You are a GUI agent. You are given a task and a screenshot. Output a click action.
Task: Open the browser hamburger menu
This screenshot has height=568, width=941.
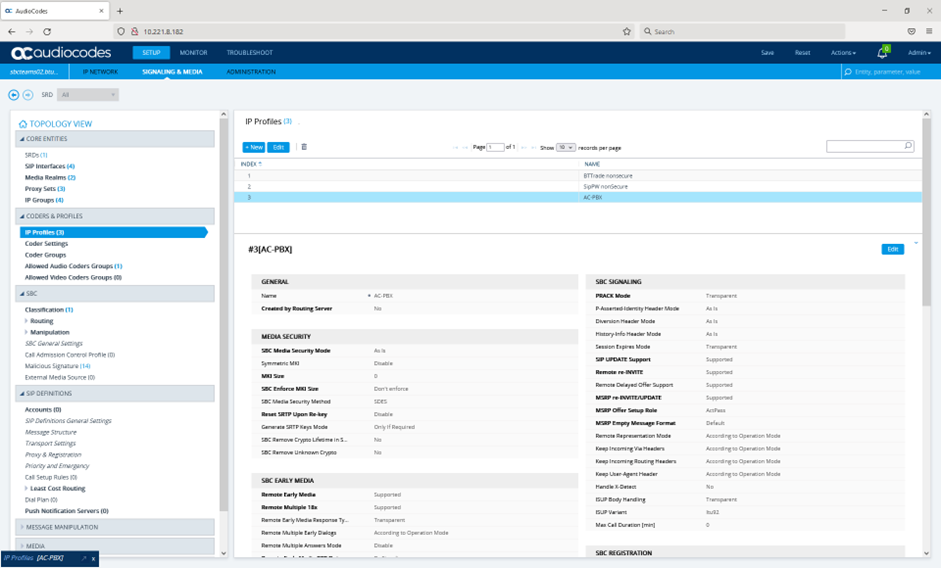click(929, 31)
